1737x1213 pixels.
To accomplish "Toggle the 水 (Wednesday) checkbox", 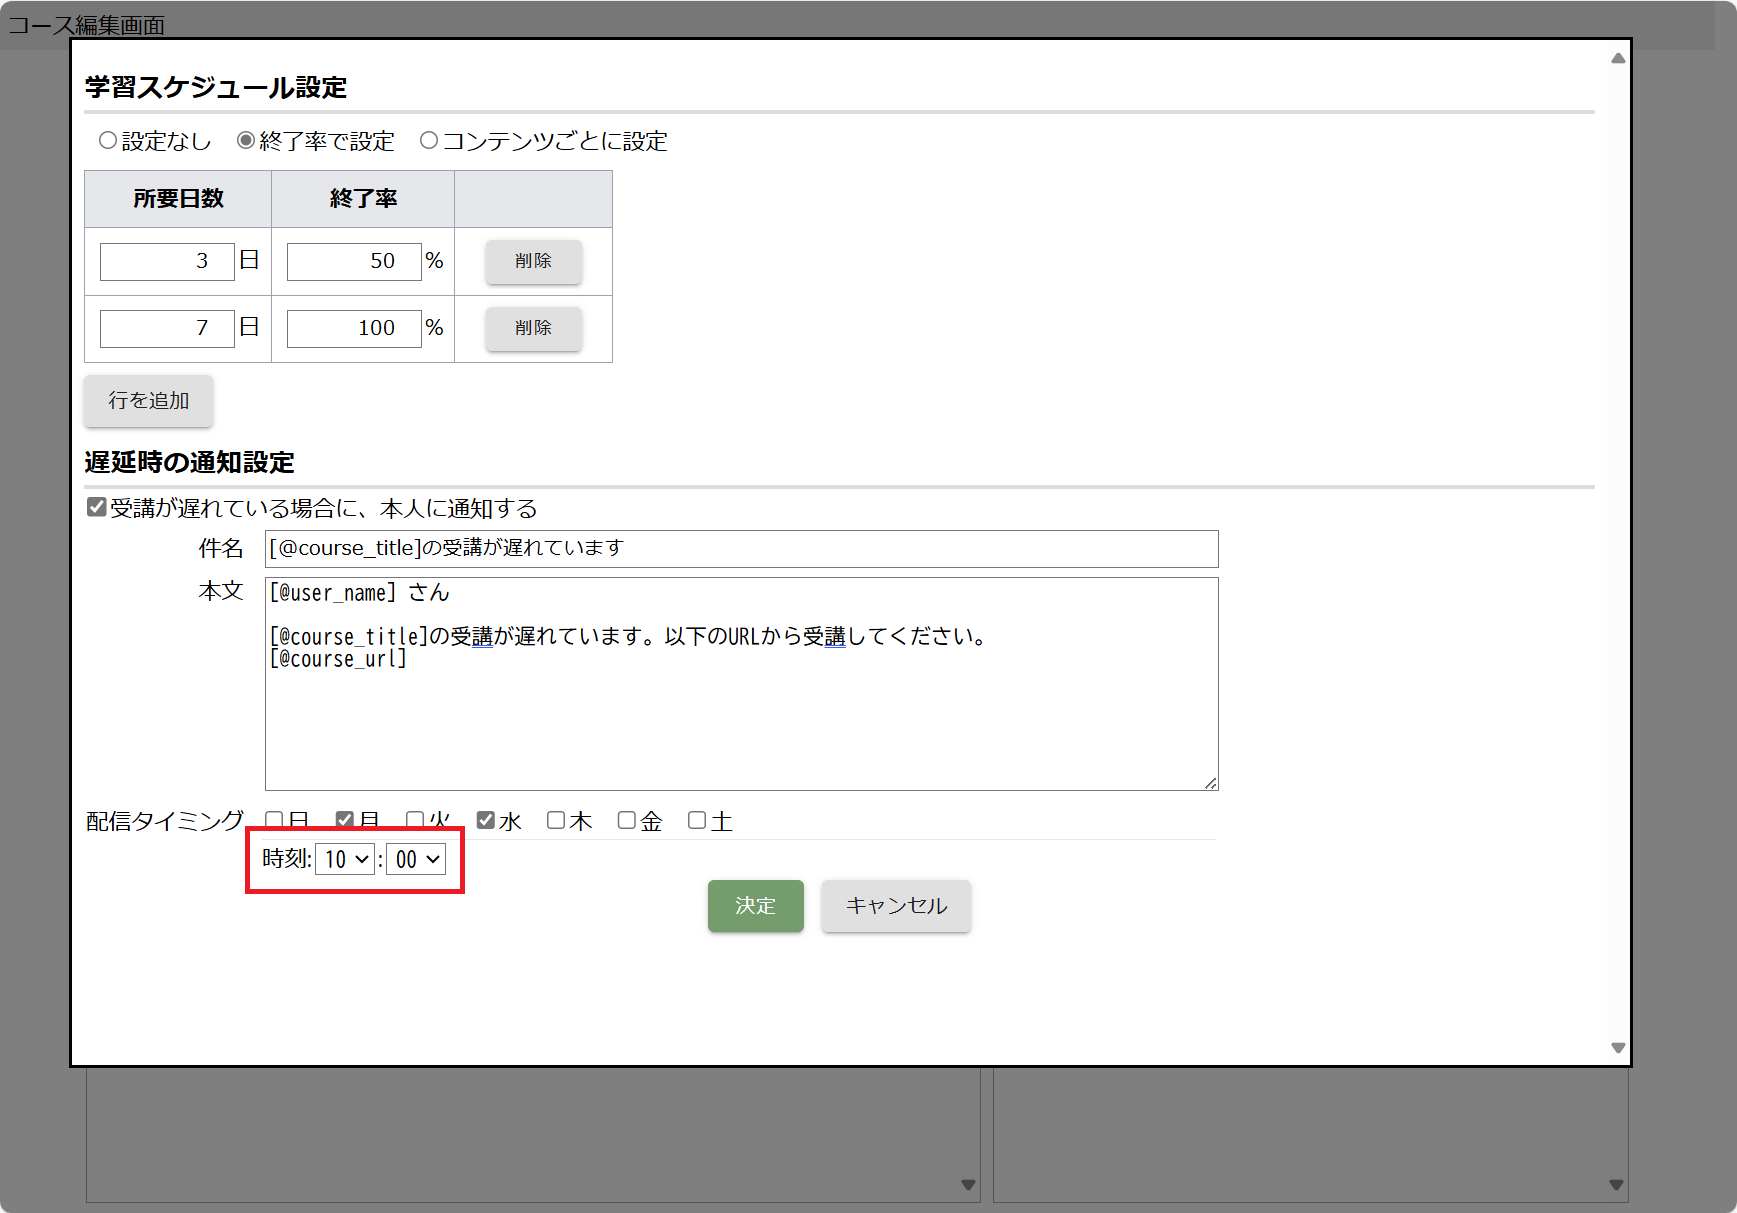I will 486,820.
